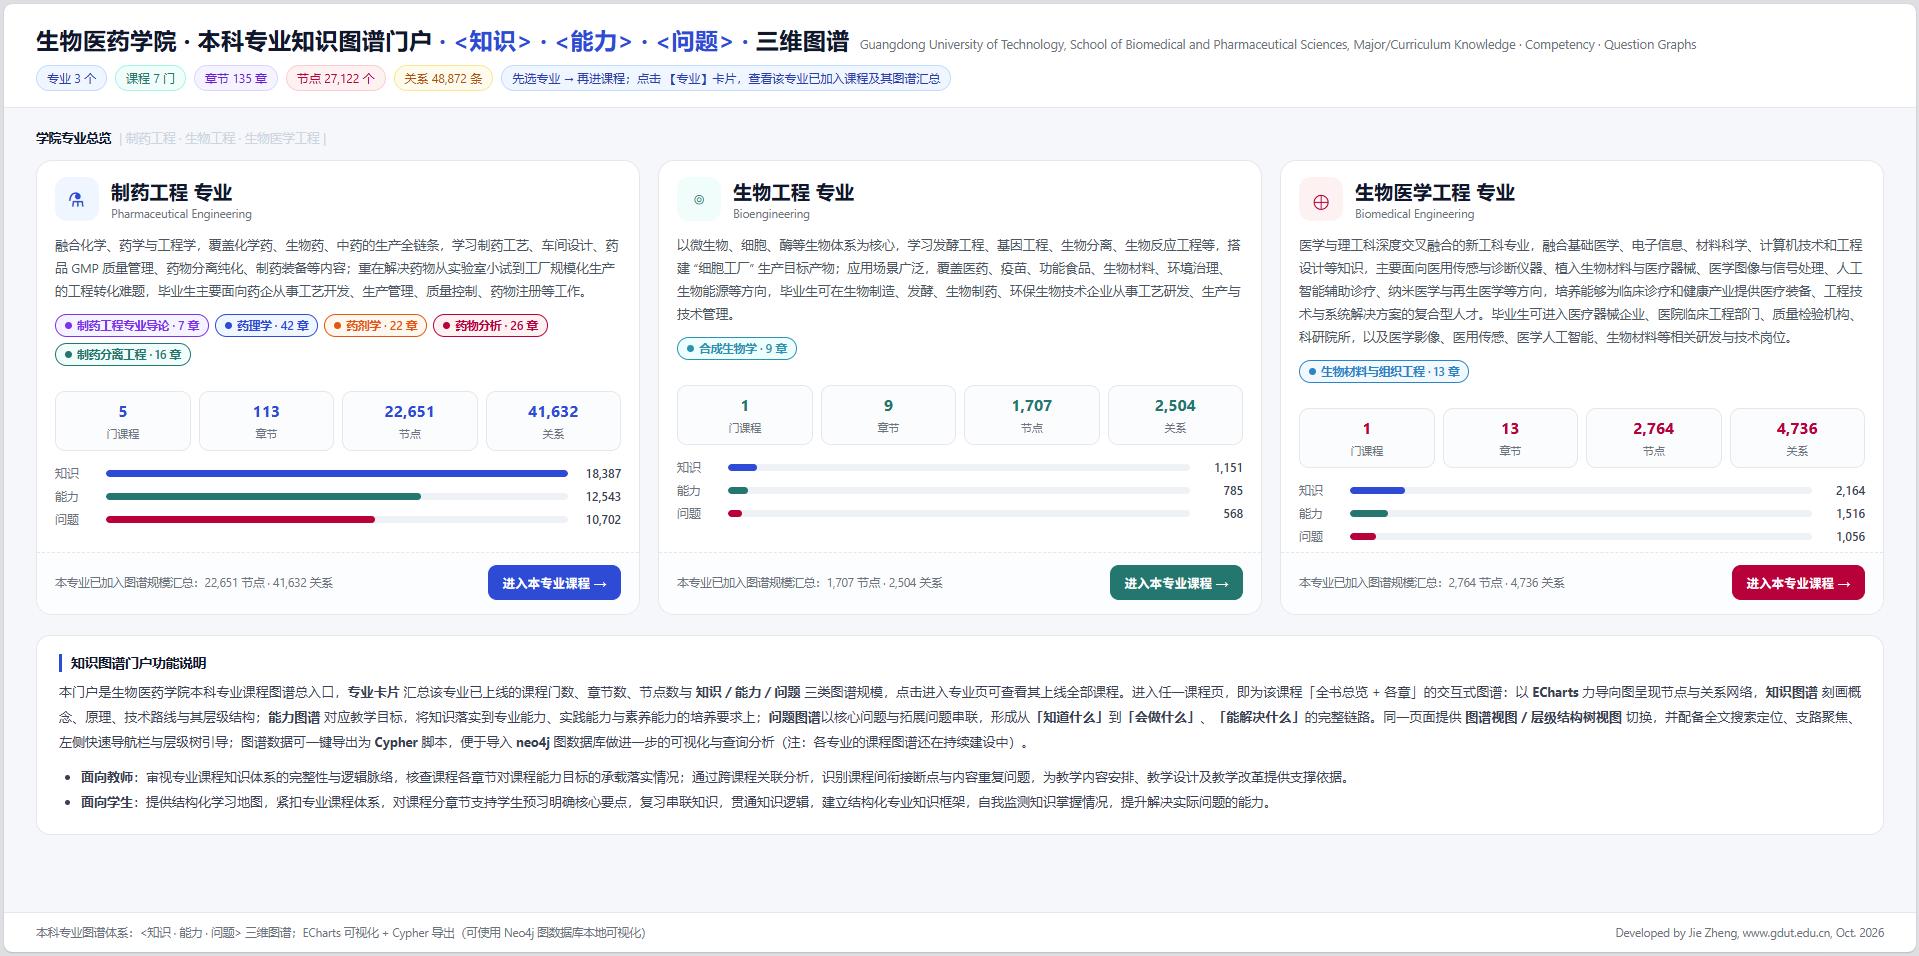The image size is (1919, 956).
Task: Select the 药物分析 · 26 章 course tag
Action: (490, 325)
